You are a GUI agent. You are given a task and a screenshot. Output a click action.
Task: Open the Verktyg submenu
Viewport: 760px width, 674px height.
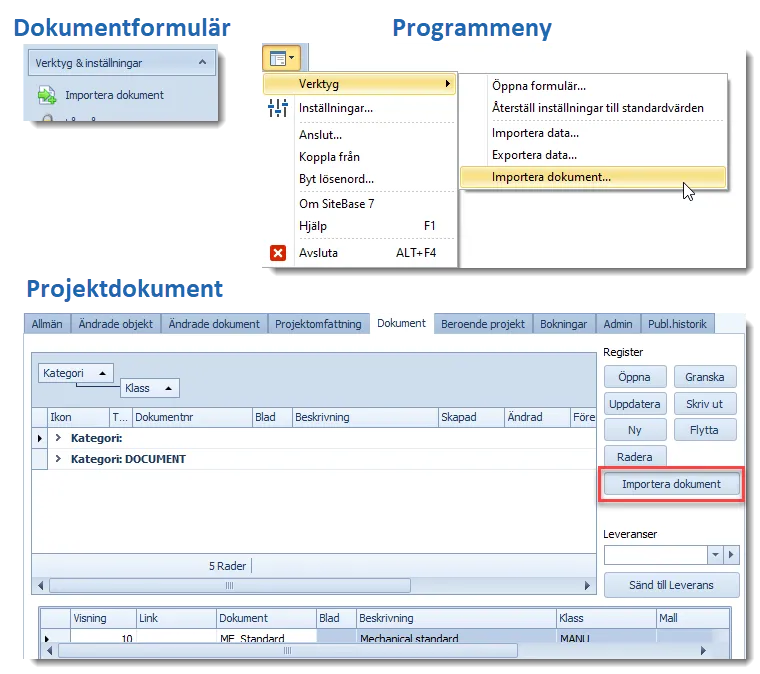click(359, 84)
